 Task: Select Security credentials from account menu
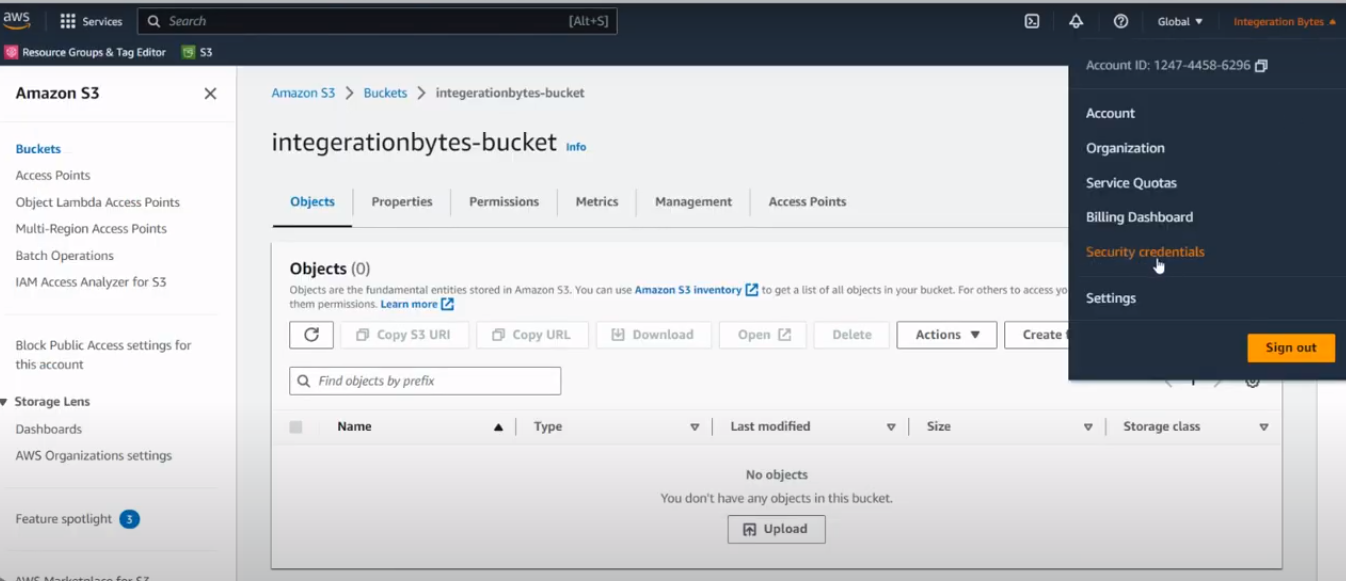[1145, 252]
